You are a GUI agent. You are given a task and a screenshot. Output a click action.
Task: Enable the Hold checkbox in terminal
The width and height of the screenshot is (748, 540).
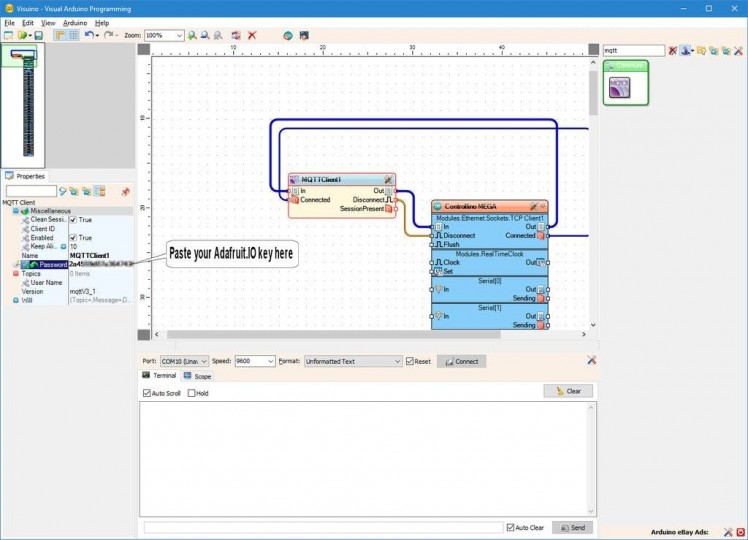coord(192,393)
